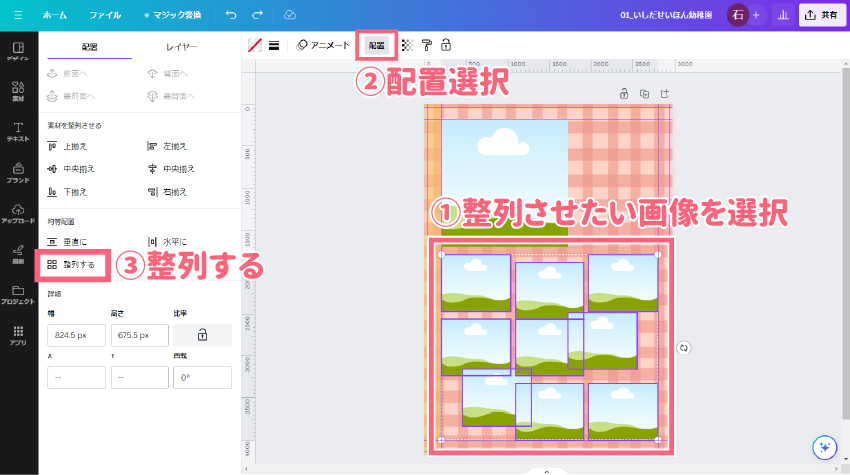
Task: Open the テキスト sidebar panel
Action: coord(18,132)
